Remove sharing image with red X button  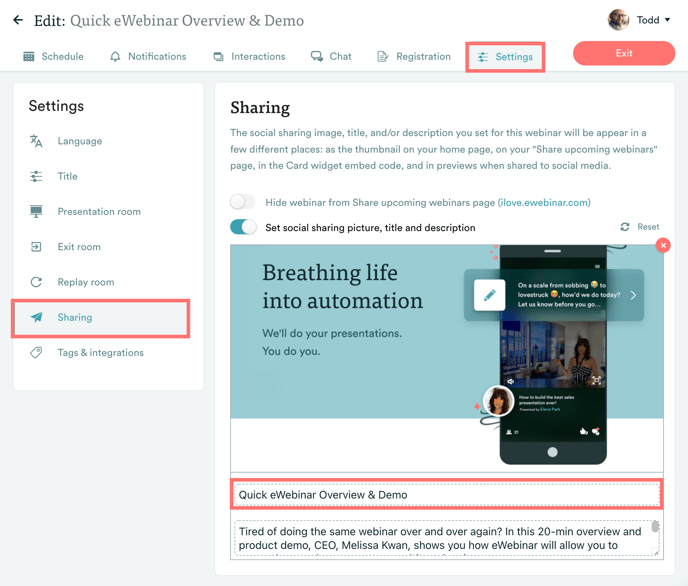click(663, 245)
